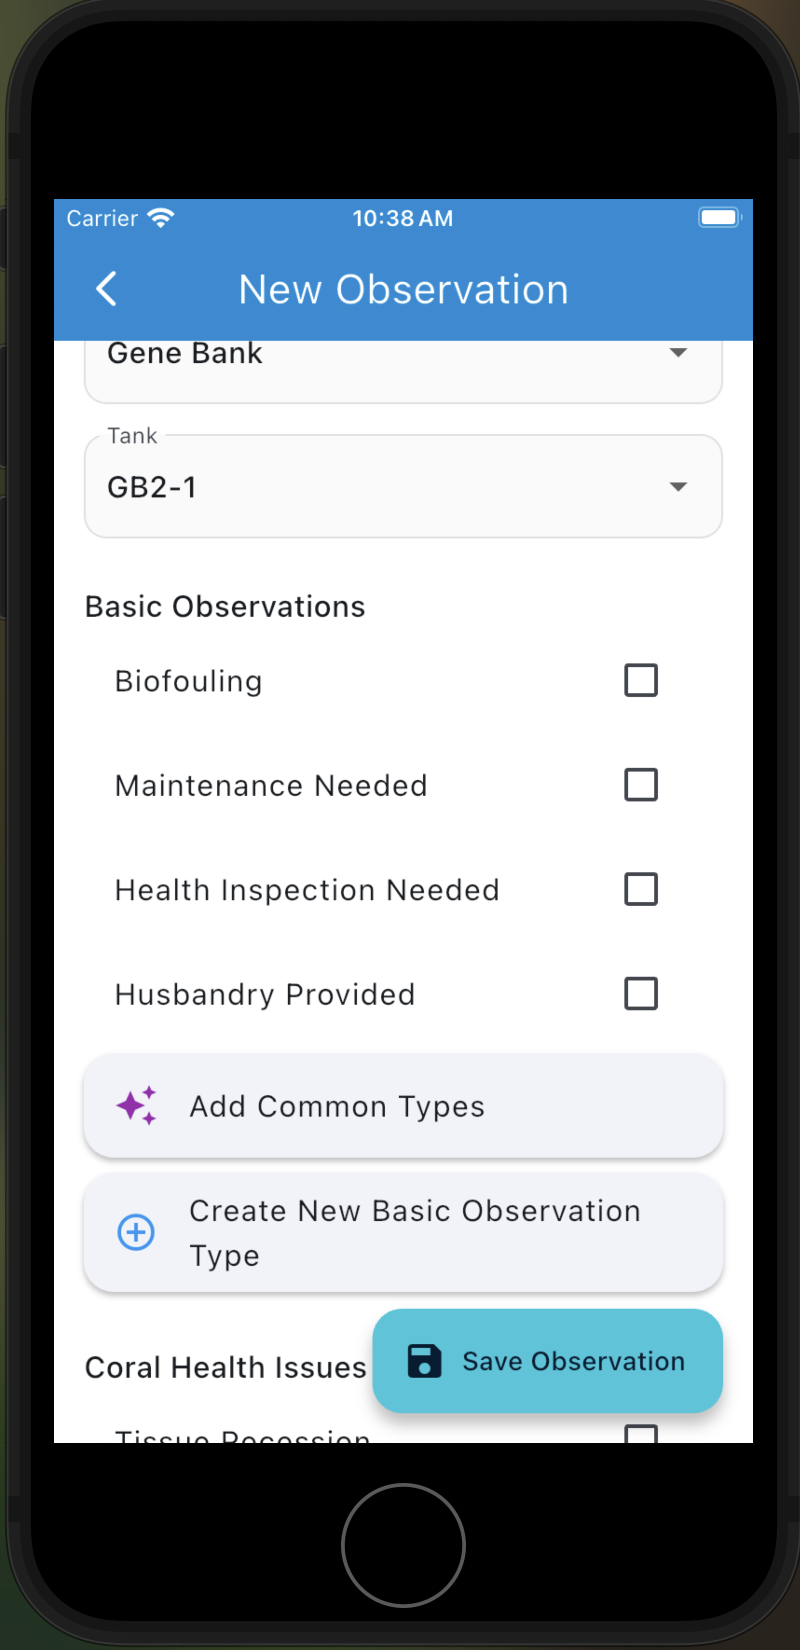
Task: Go back using the header arrow
Action: point(106,289)
